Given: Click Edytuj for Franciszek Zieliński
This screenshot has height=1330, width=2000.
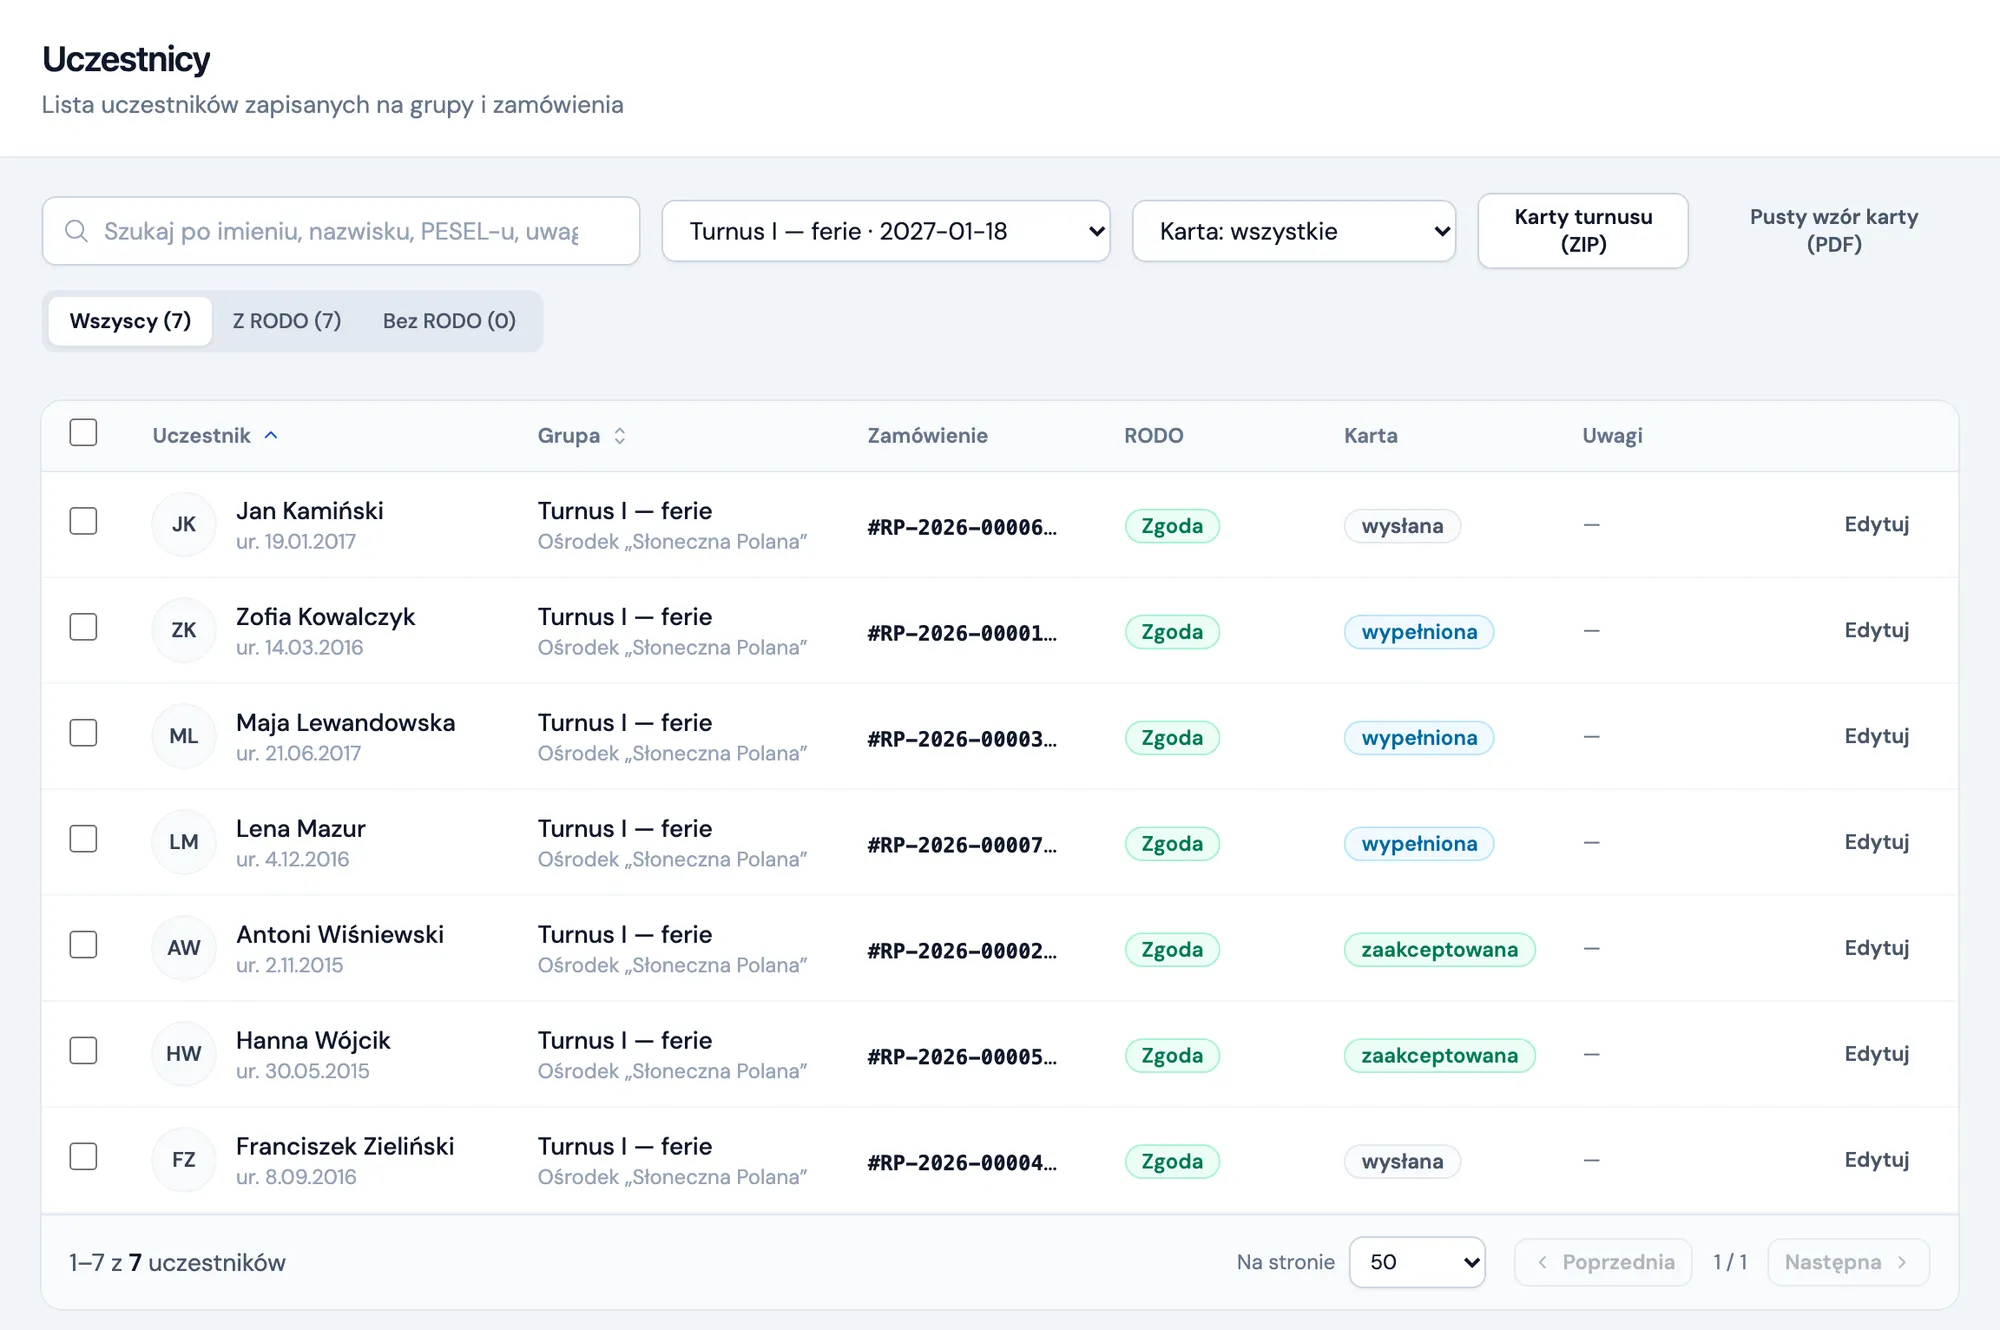Looking at the screenshot, I should (x=1877, y=1160).
